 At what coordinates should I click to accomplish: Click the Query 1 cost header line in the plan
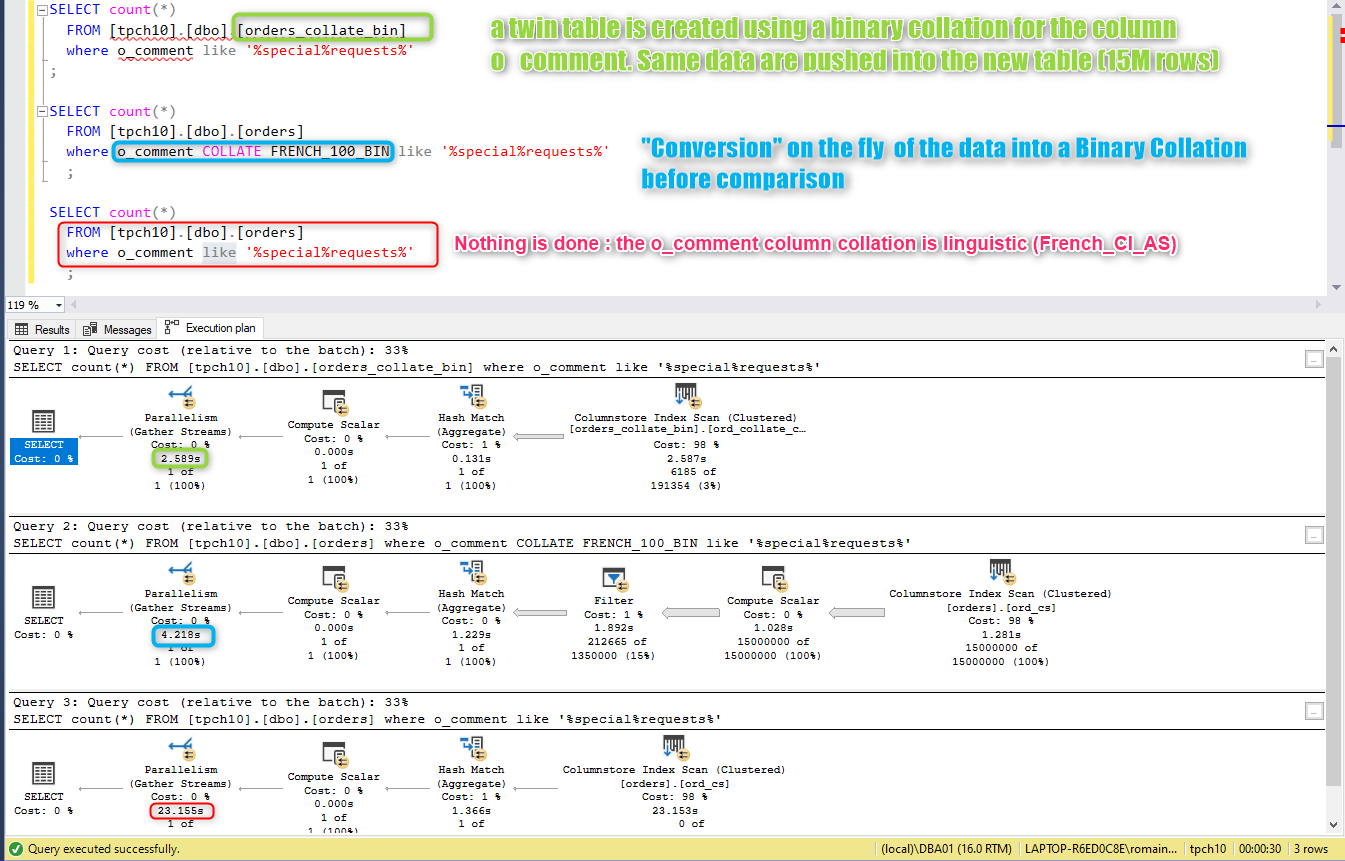[211, 350]
